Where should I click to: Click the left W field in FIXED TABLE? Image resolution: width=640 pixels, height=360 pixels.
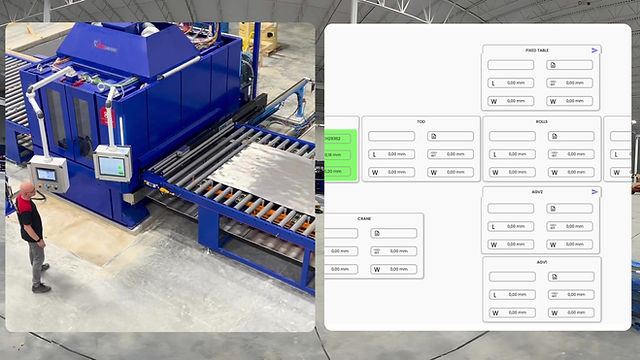[x=511, y=101]
